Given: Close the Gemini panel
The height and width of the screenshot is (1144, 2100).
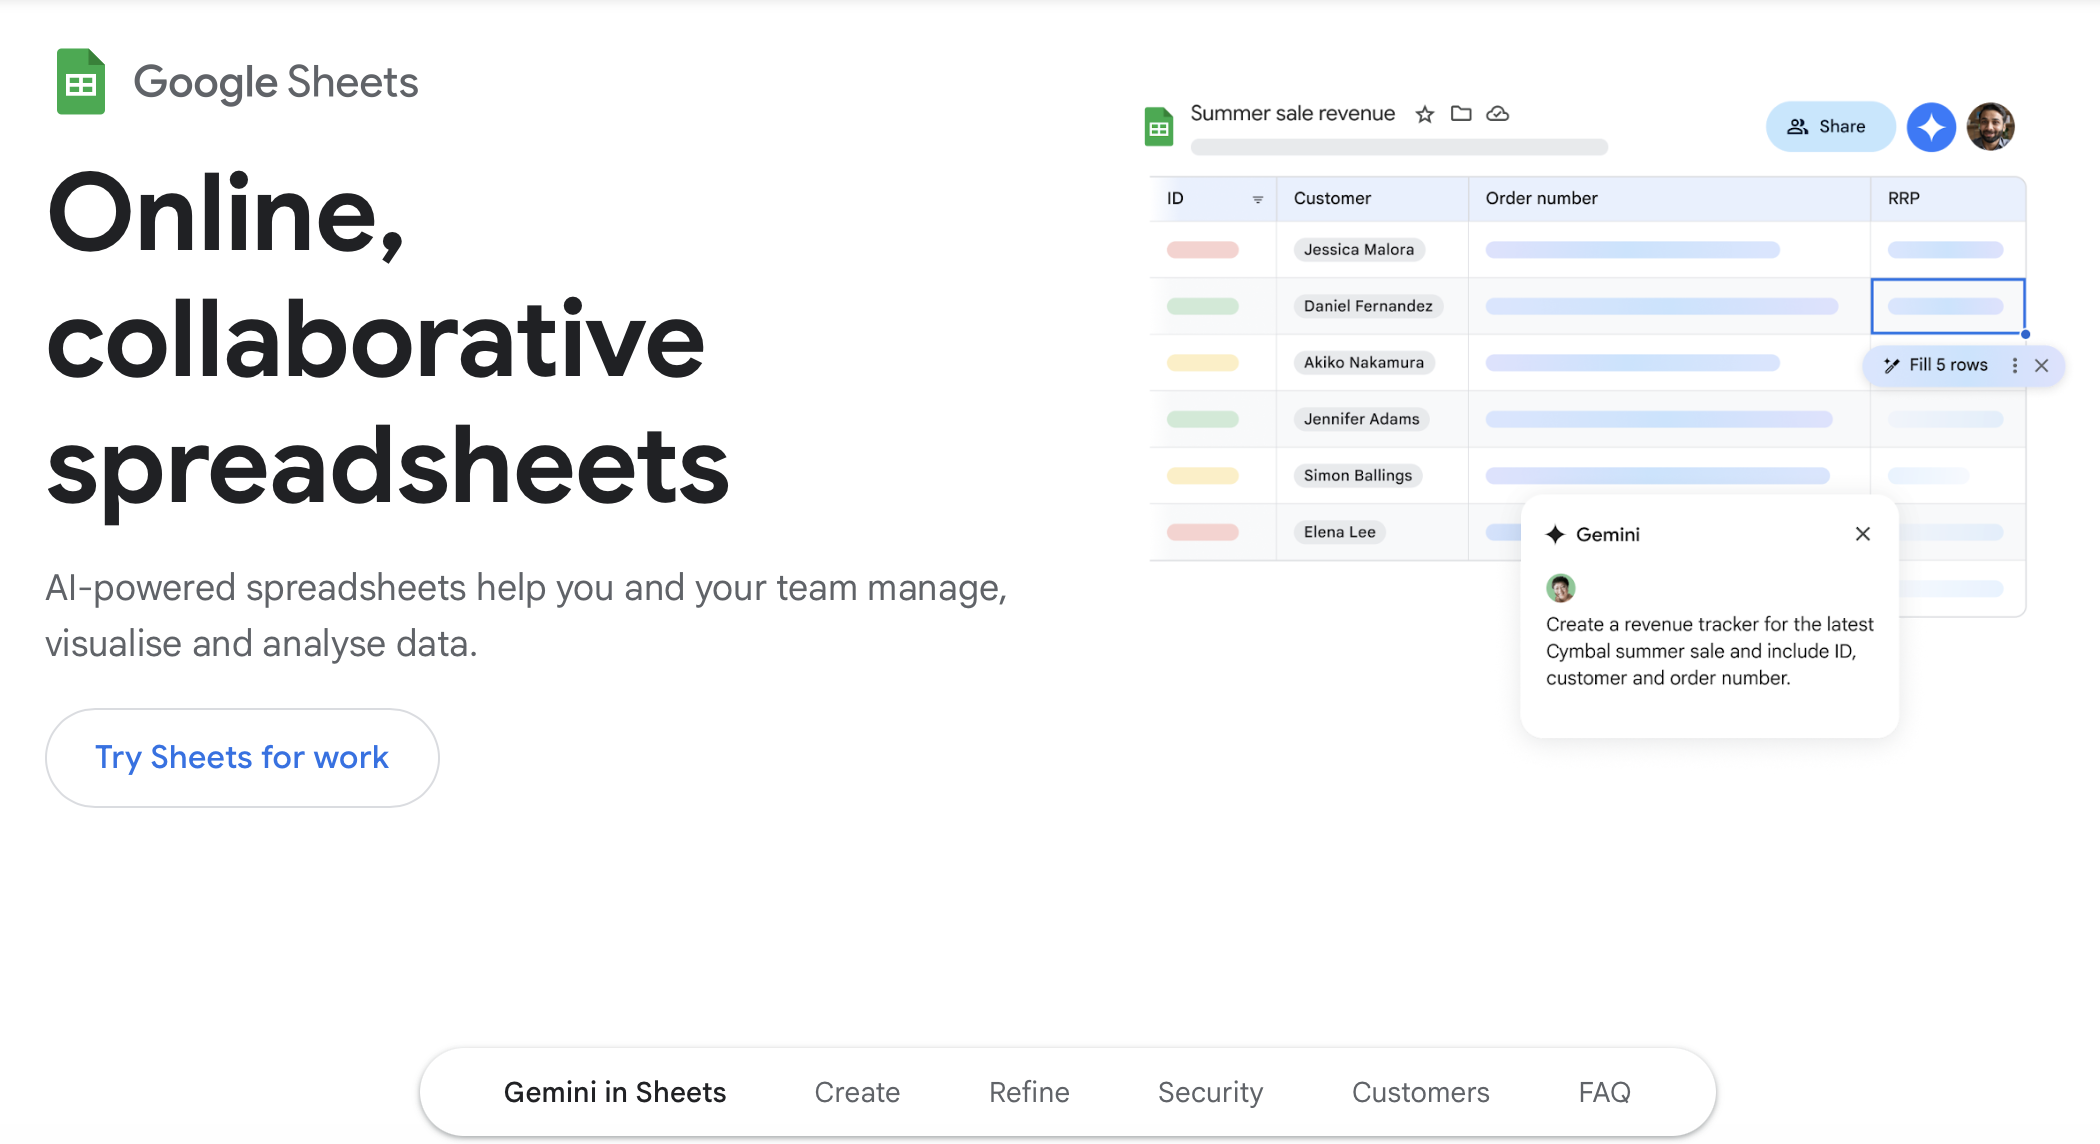Looking at the screenshot, I should (x=1863, y=534).
